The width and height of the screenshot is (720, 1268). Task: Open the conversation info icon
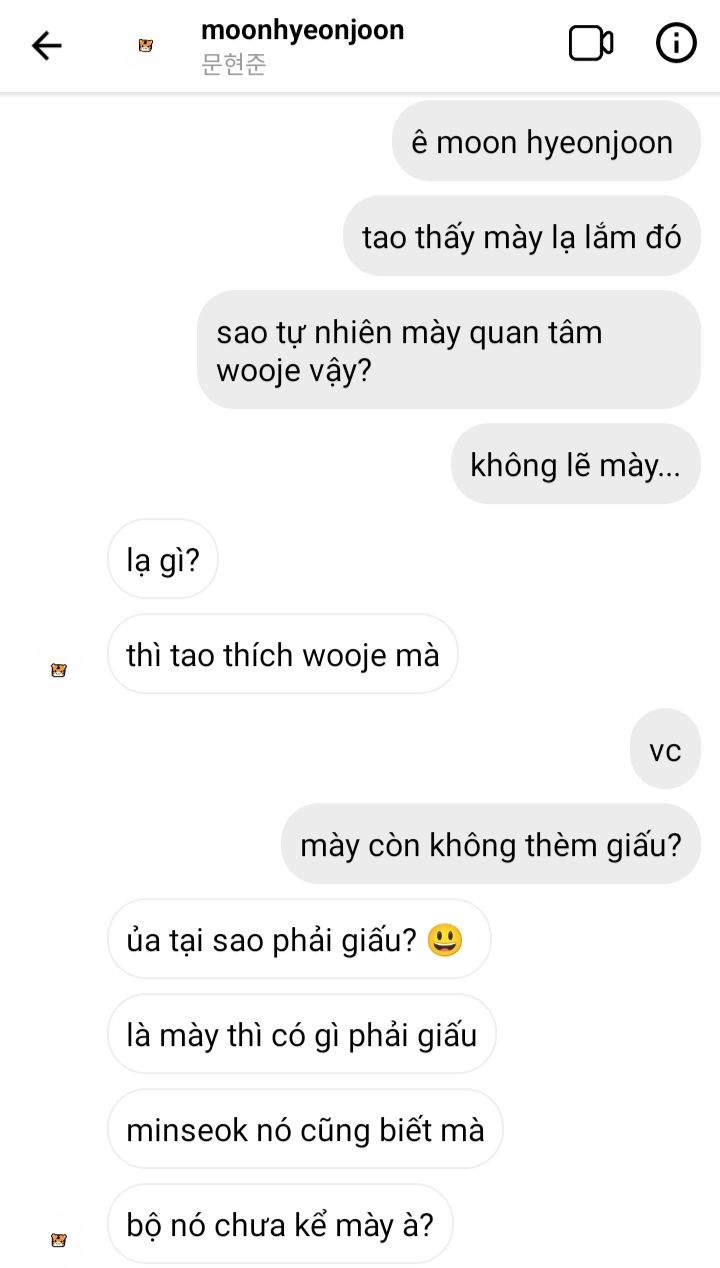coord(676,44)
